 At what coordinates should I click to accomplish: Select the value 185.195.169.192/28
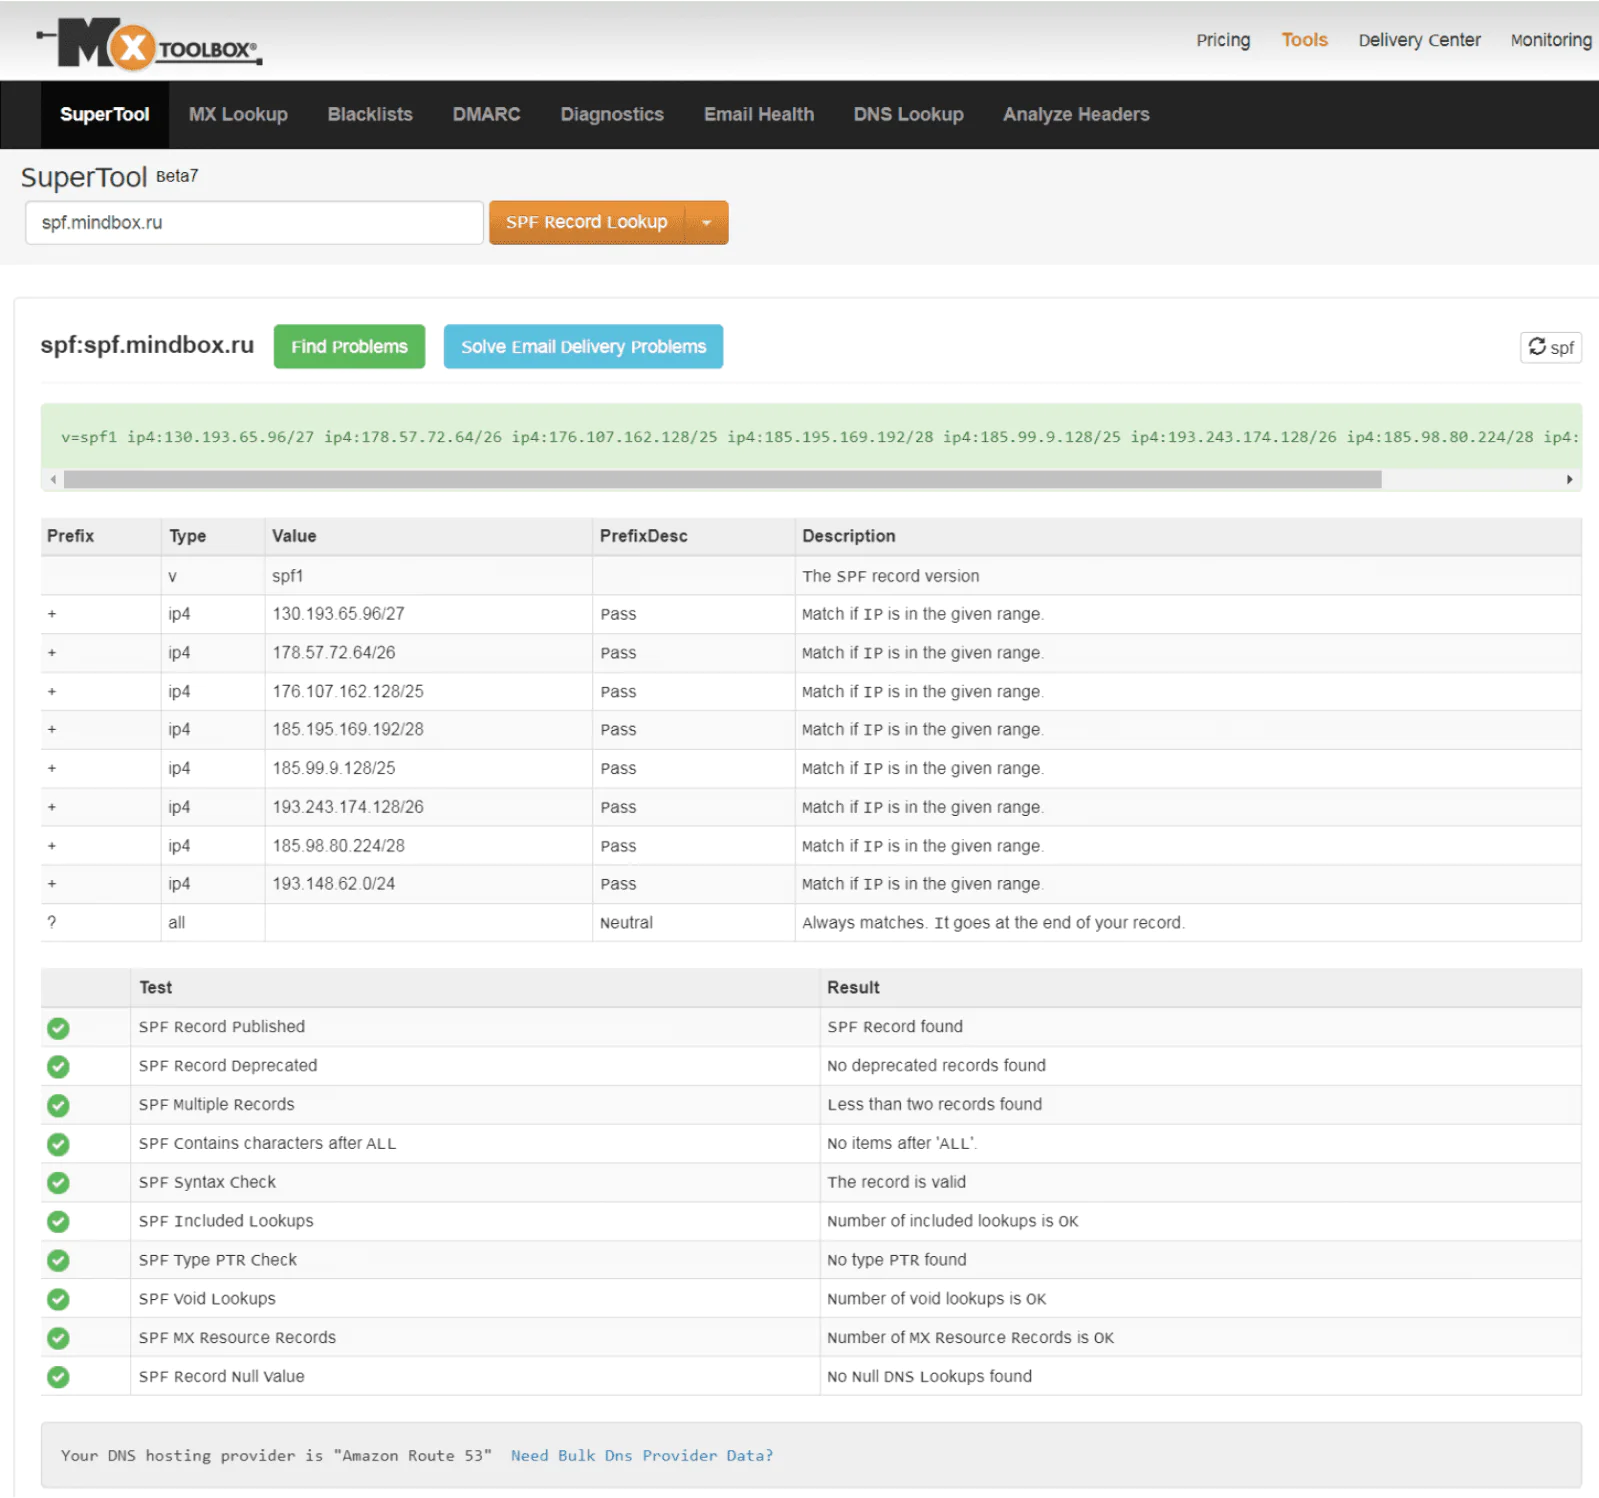348,730
